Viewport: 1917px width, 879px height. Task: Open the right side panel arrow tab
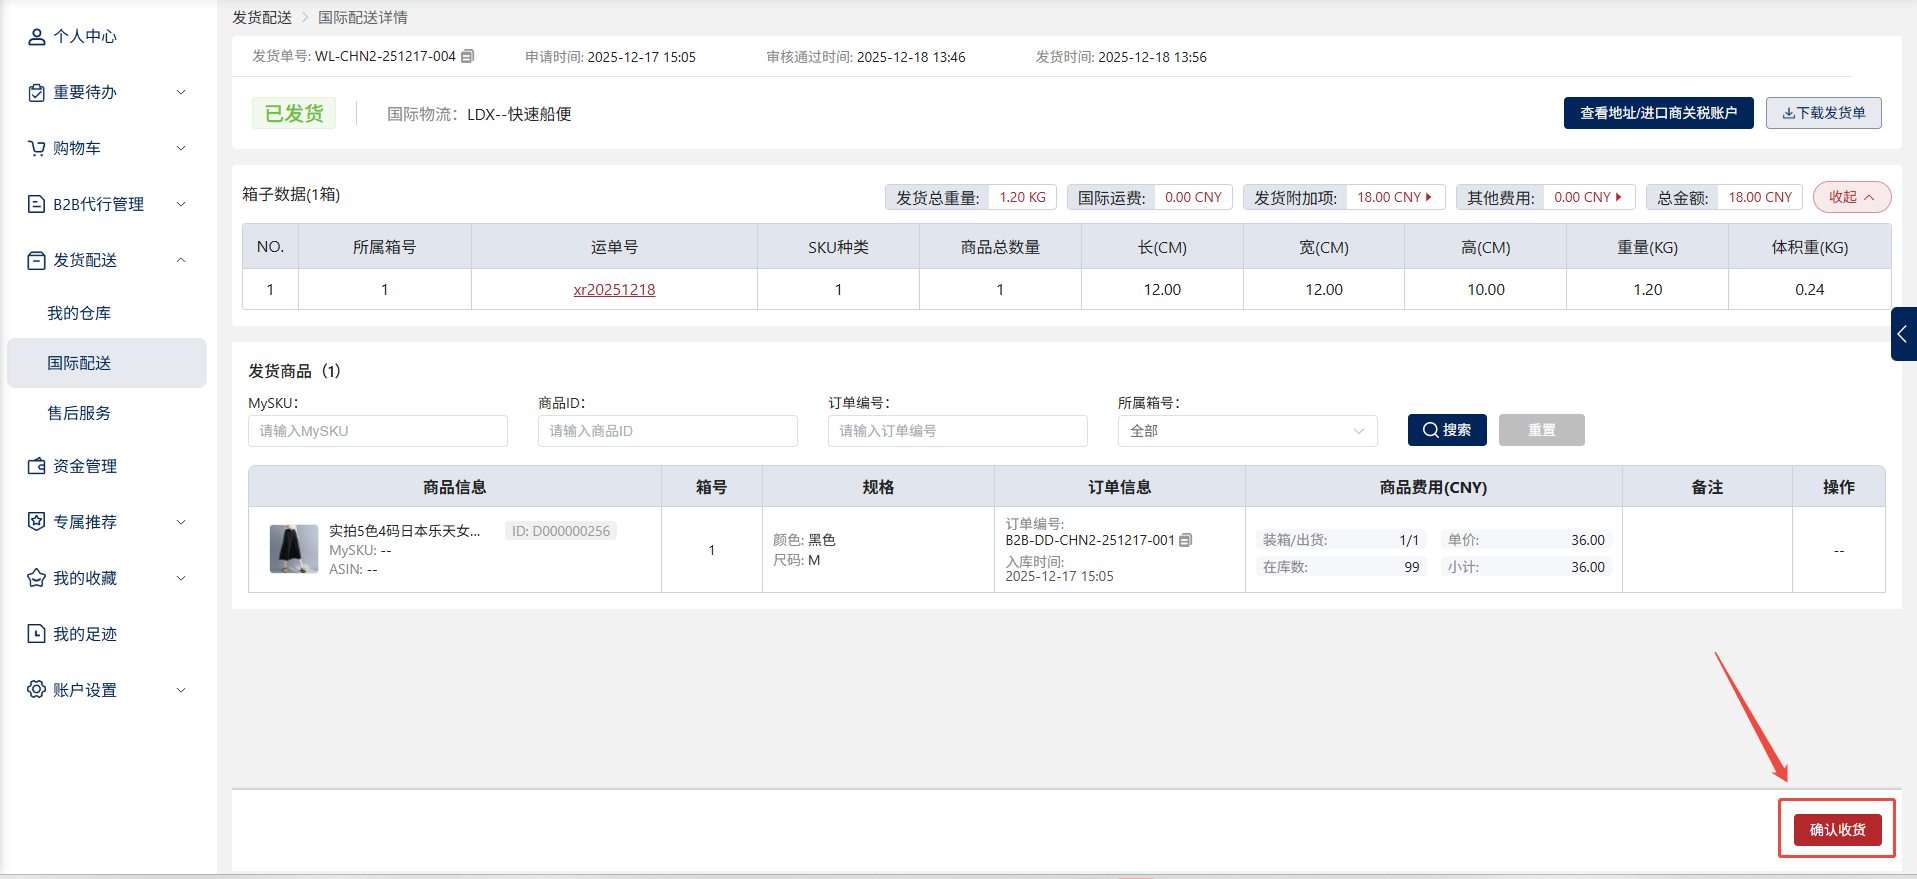pos(1903,335)
